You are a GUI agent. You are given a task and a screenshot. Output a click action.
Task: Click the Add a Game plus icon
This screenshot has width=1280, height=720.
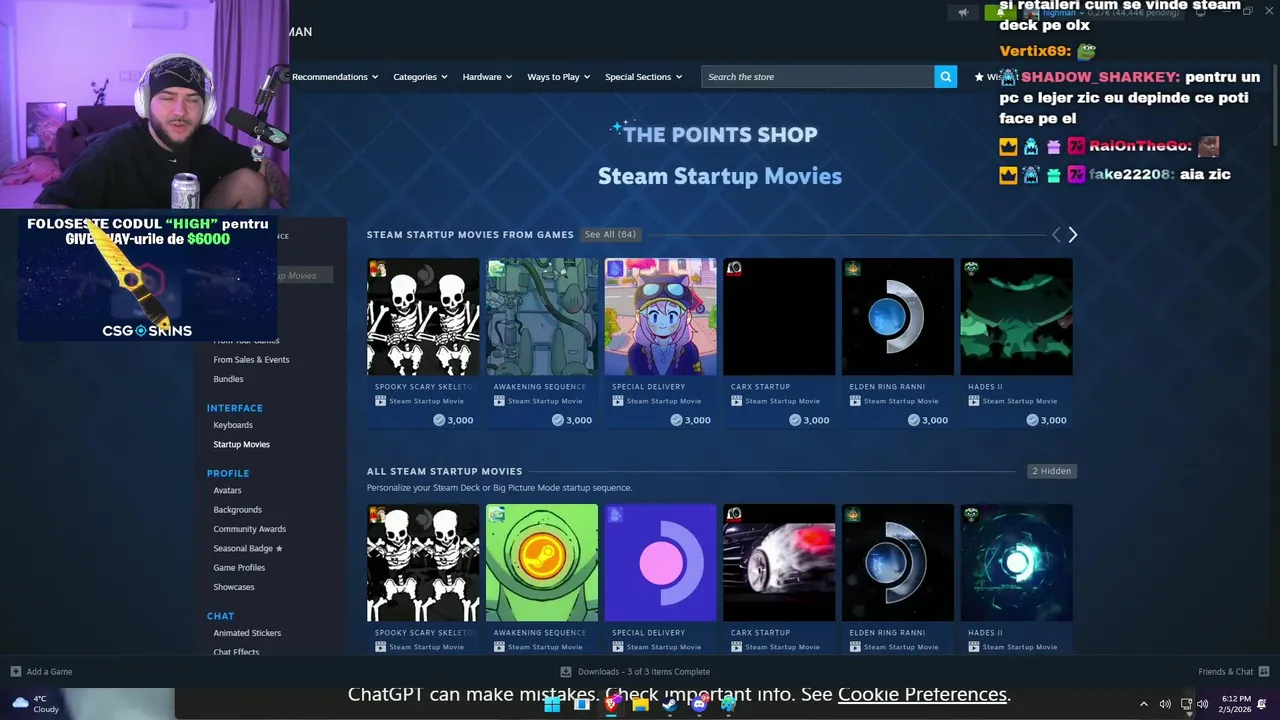[x=15, y=672]
